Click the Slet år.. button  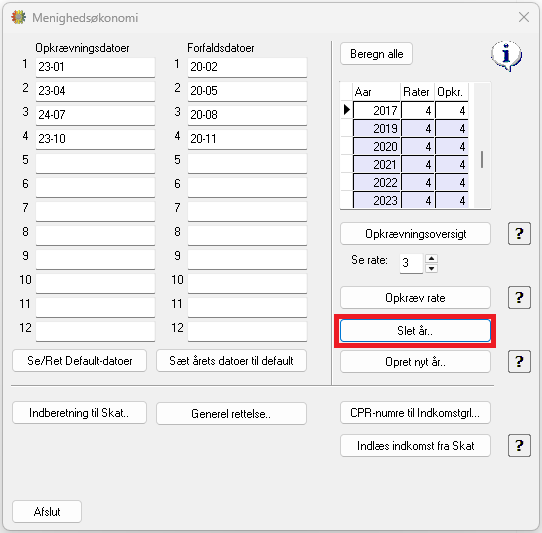pos(415,331)
